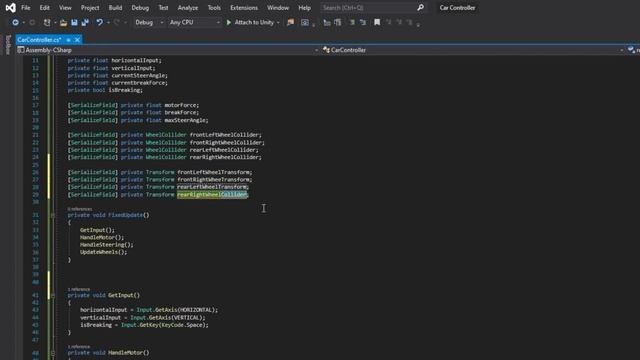This screenshot has width=640, height=360.
Task: Open the Any CPU platform dropdown
Action: click(194, 22)
